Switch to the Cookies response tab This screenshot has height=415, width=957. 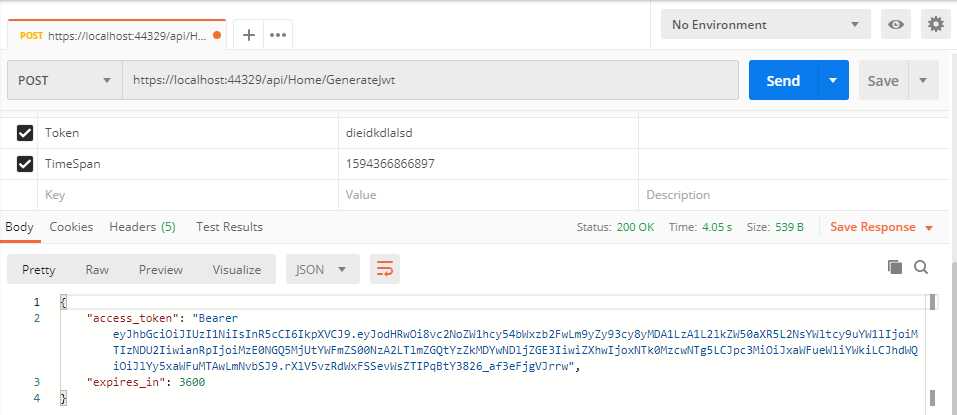point(70,227)
